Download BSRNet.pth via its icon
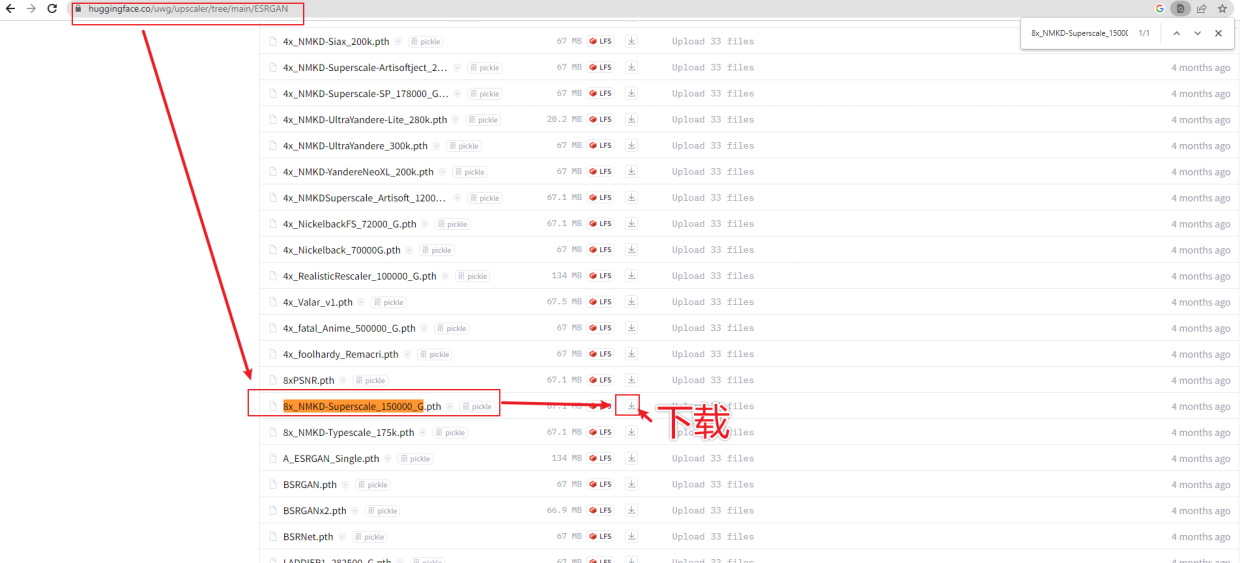 click(631, 536)
